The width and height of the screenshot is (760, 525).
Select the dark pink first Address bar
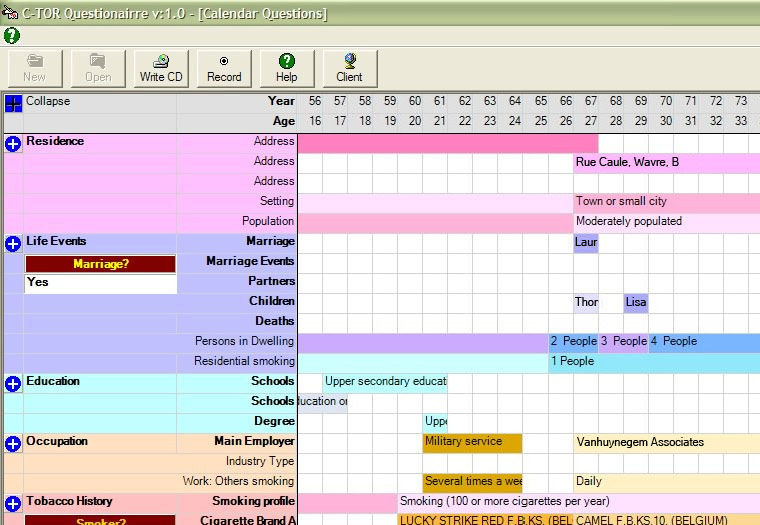click(x=448, y=143)
